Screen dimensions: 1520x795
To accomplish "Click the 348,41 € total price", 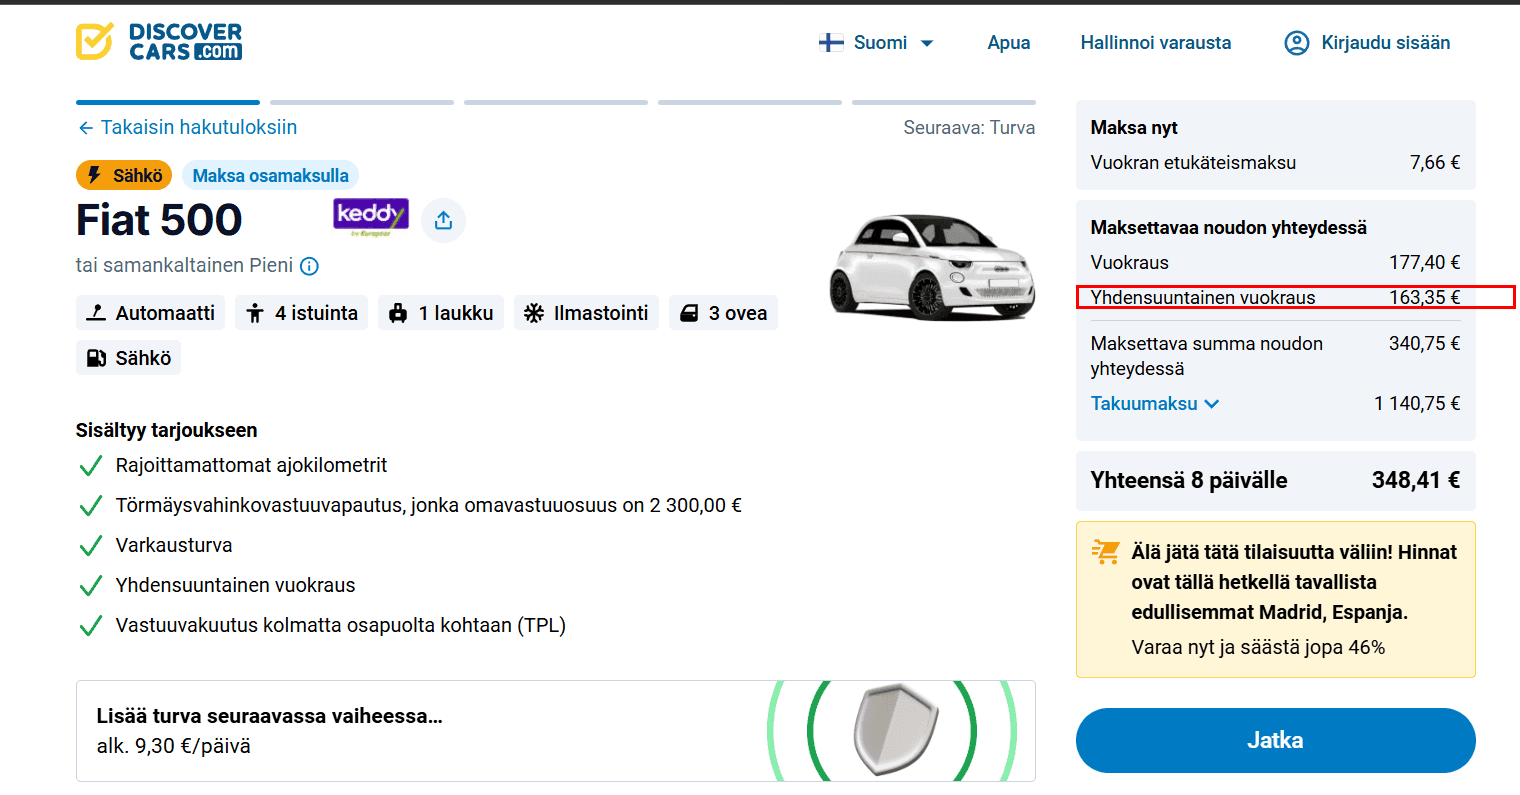I will pyautogui.click(x=1416, y=480).
